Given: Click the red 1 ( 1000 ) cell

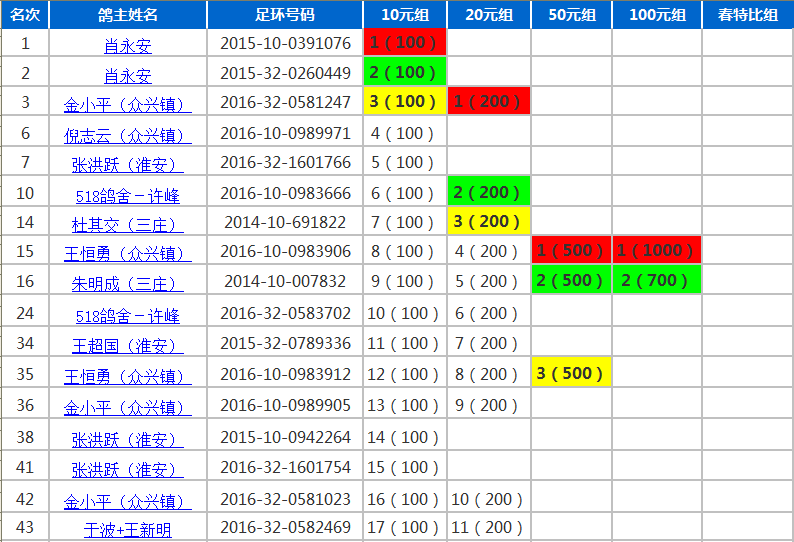Looking at the screenshot, I should point(656,250).
